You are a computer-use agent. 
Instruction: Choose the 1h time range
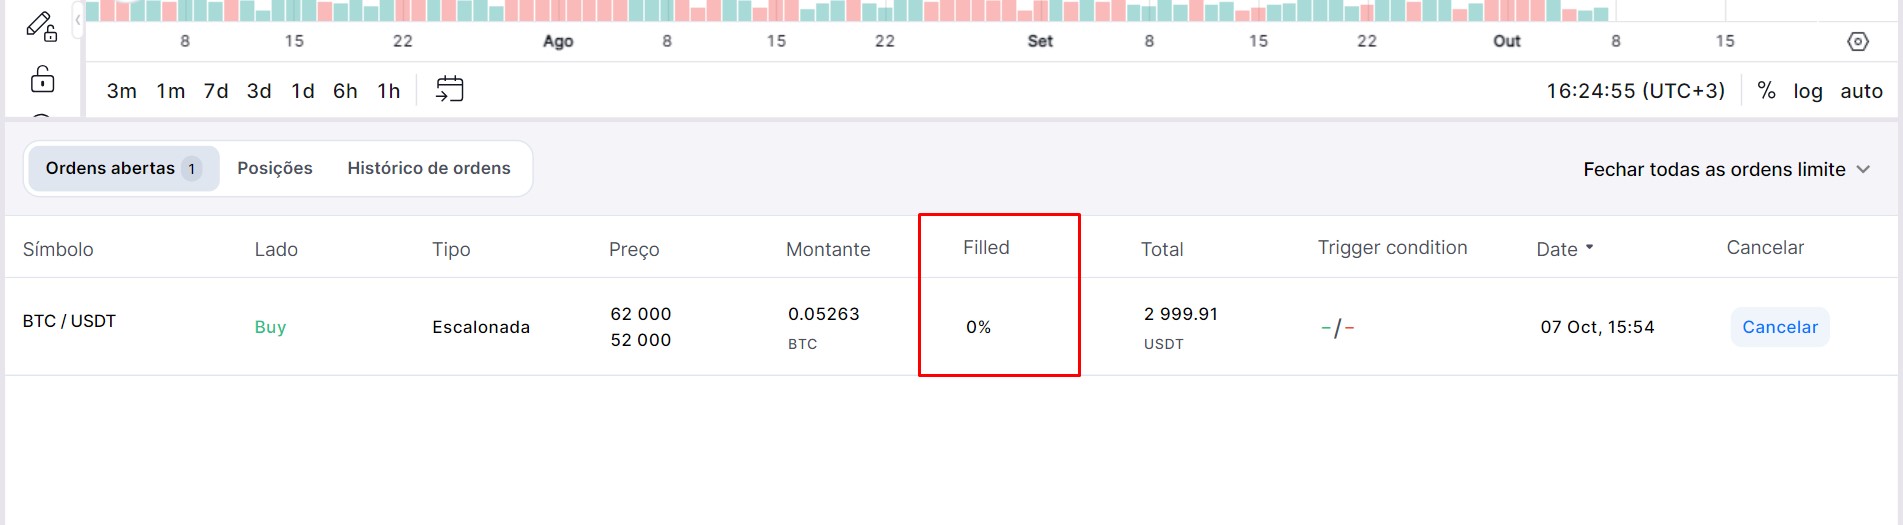388,91
